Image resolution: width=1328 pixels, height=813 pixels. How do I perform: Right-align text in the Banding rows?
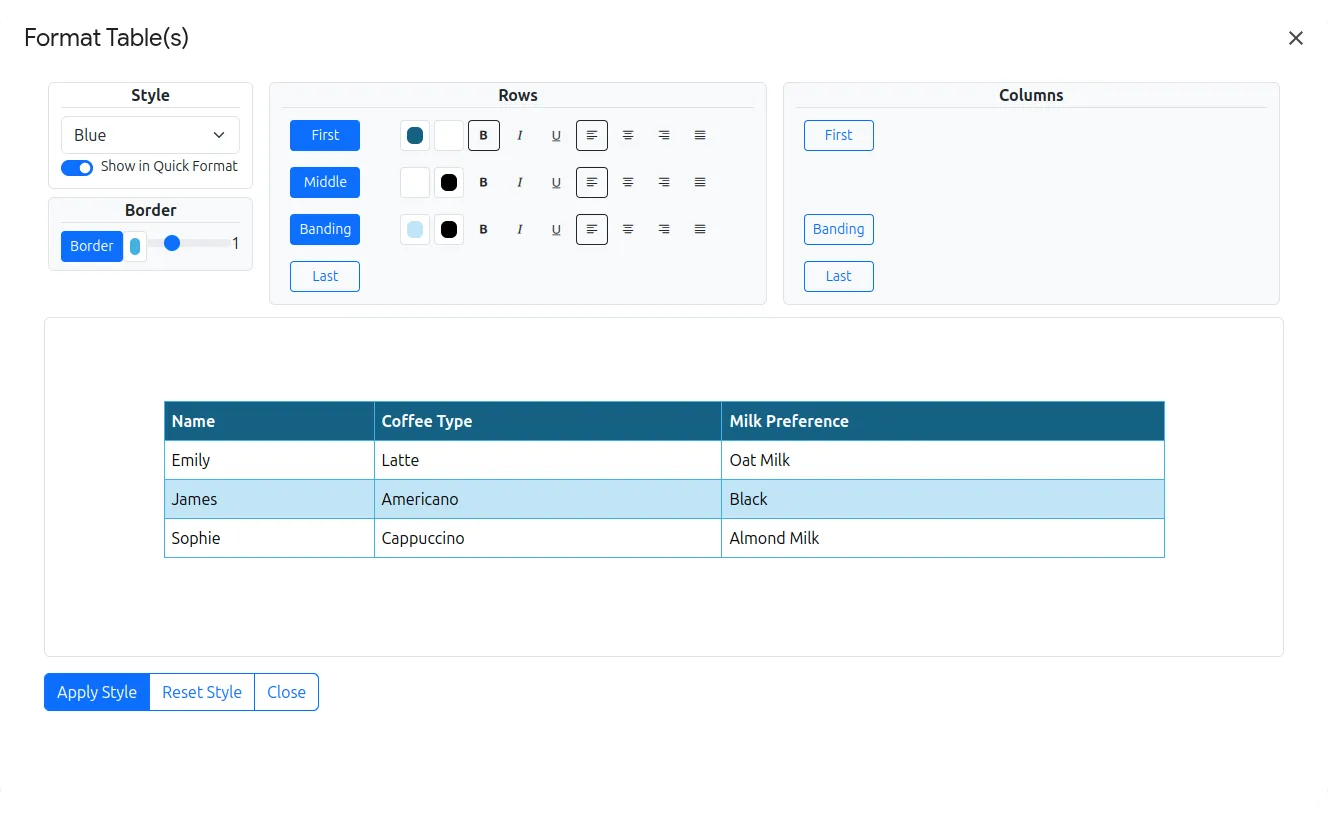click(664, 229)
